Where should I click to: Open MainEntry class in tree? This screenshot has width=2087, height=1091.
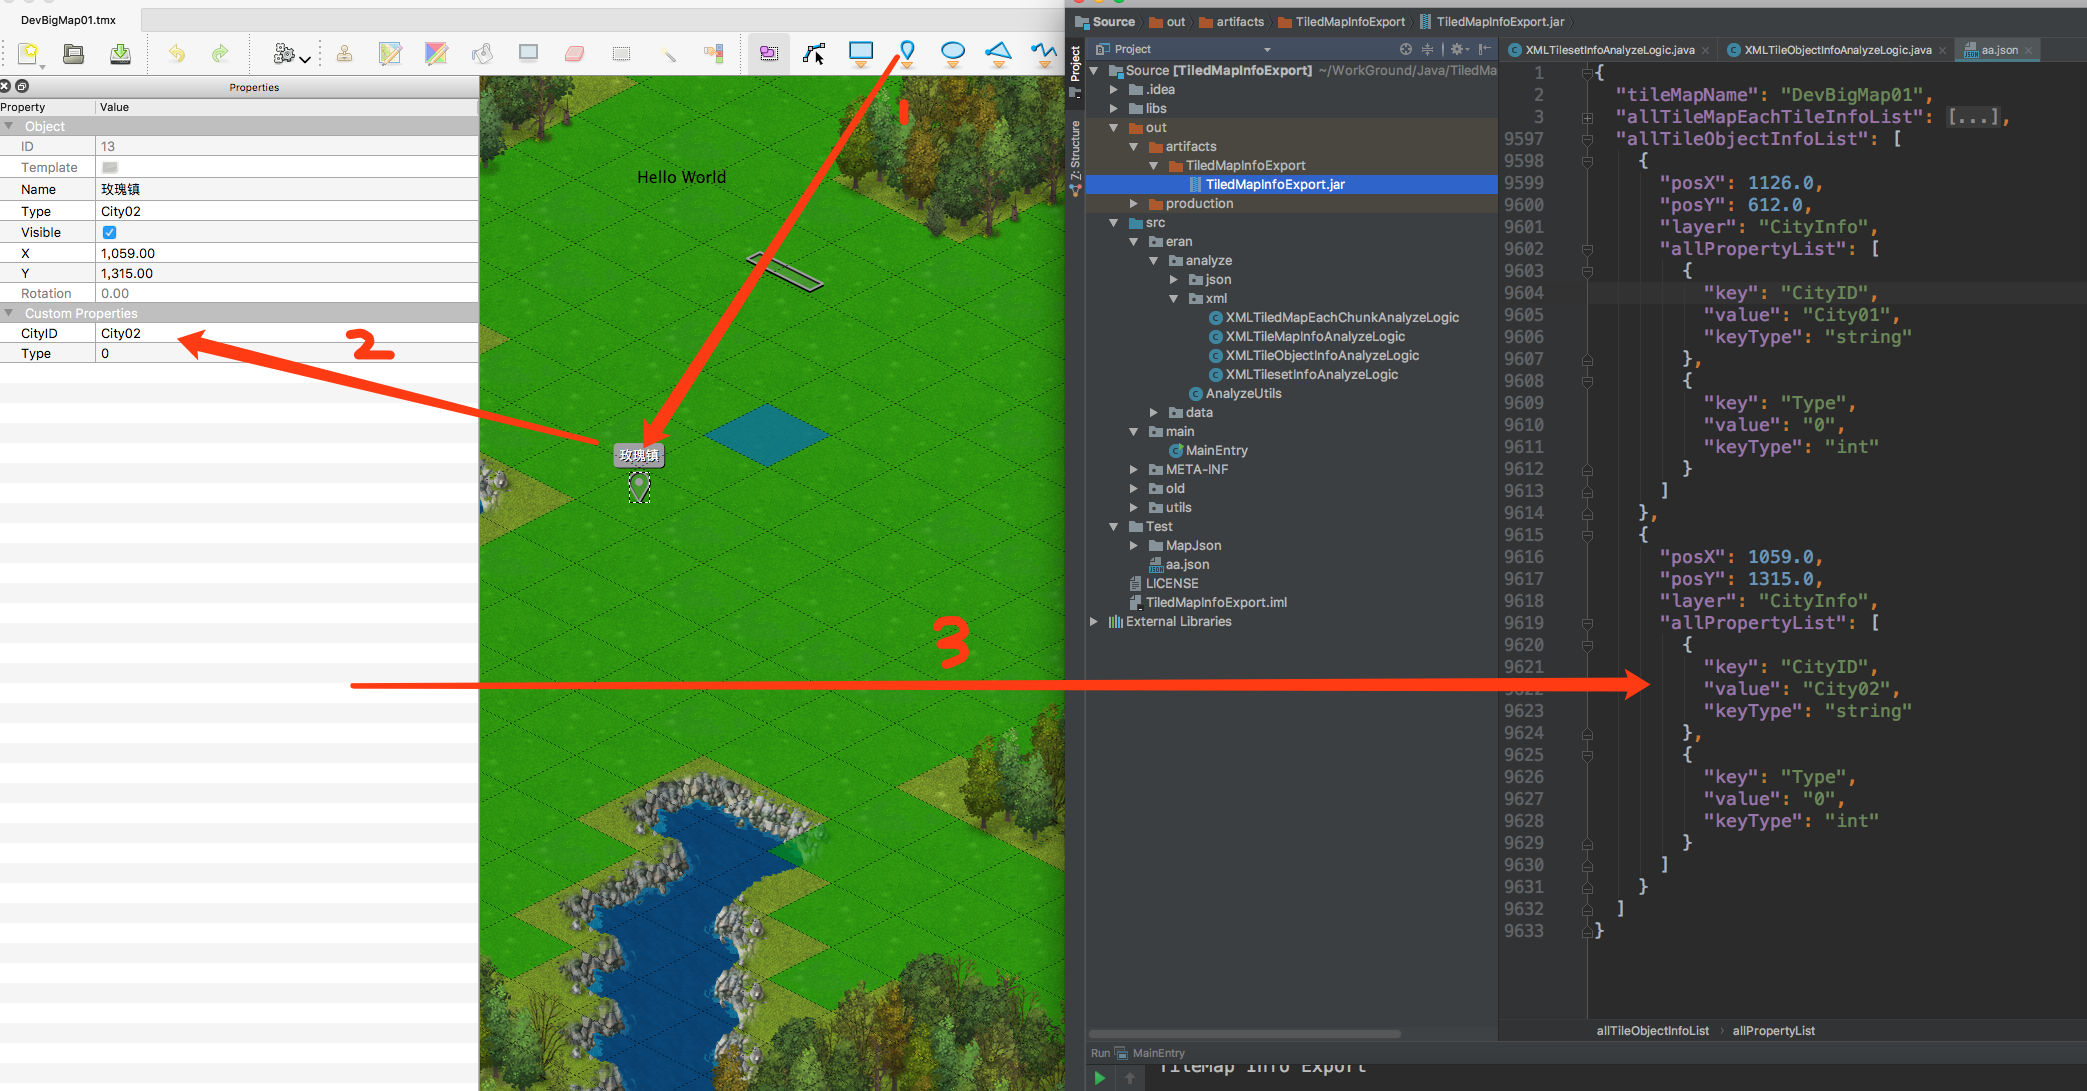[1216, 451]
